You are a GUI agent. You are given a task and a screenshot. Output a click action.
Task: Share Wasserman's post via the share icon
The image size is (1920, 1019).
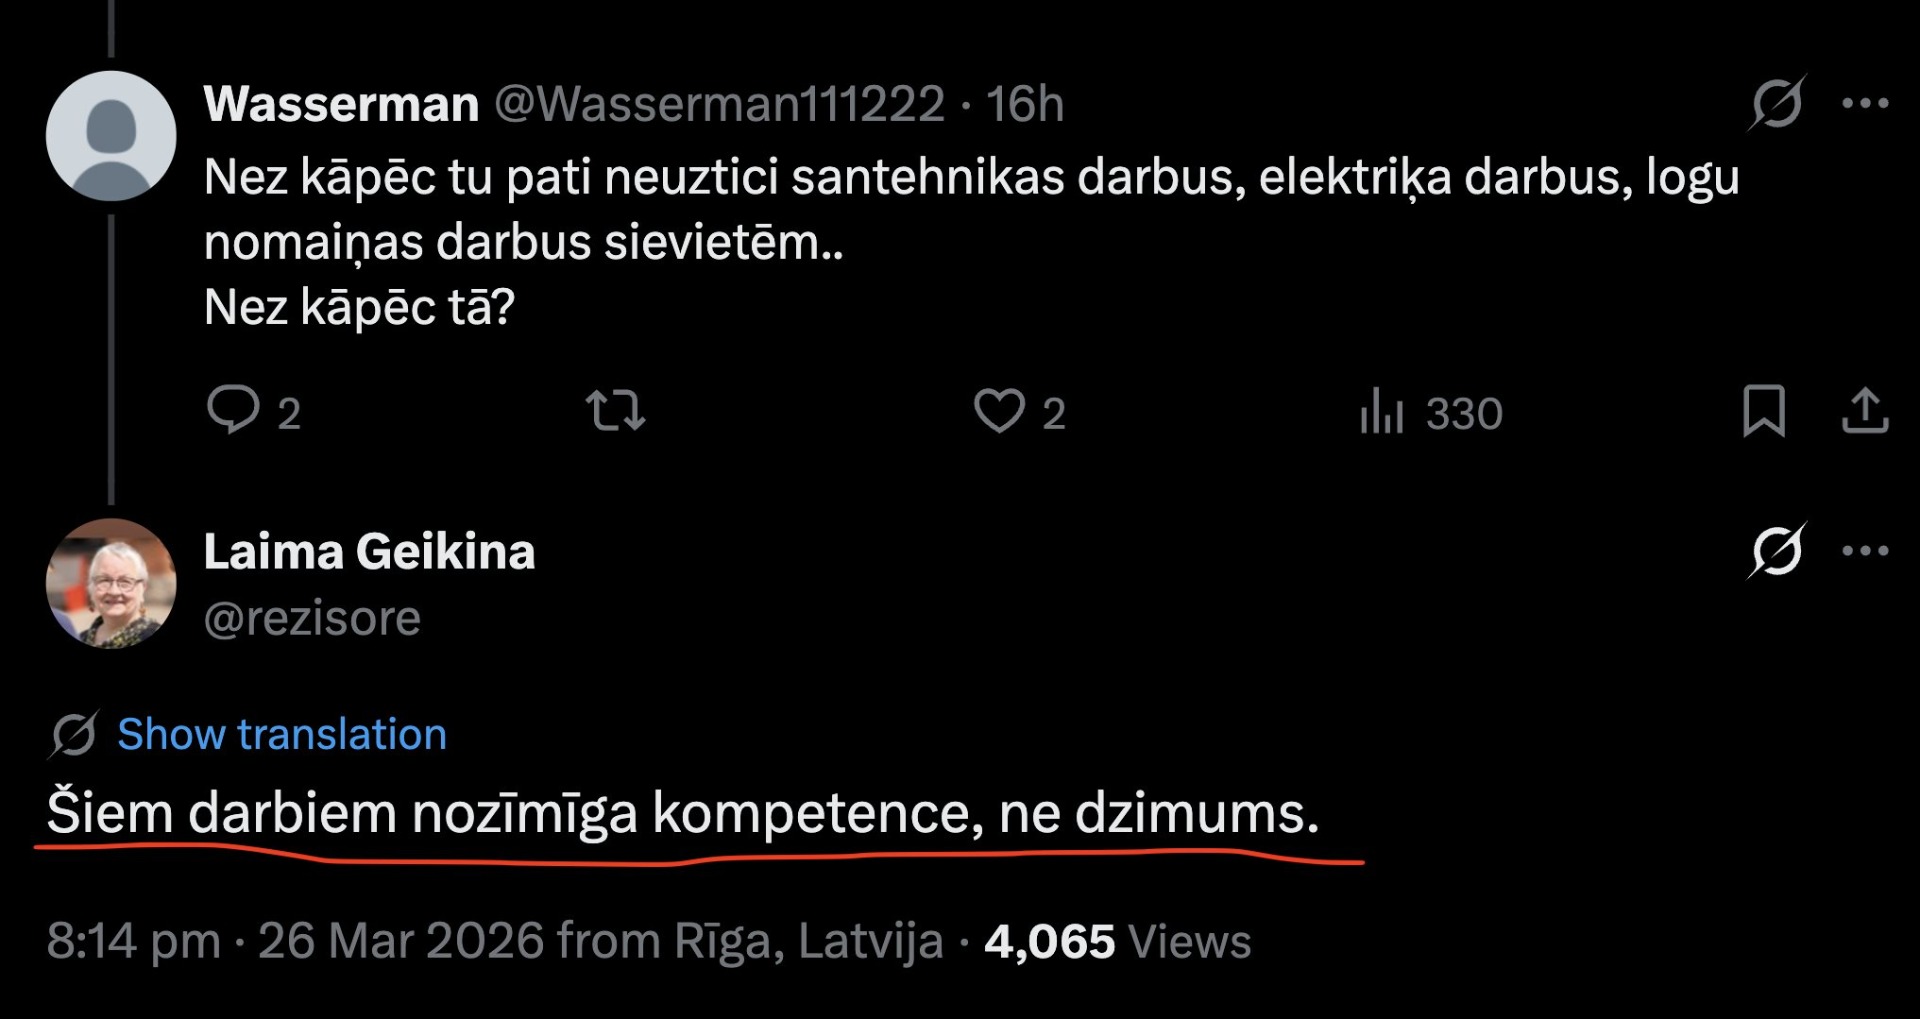1865,411
